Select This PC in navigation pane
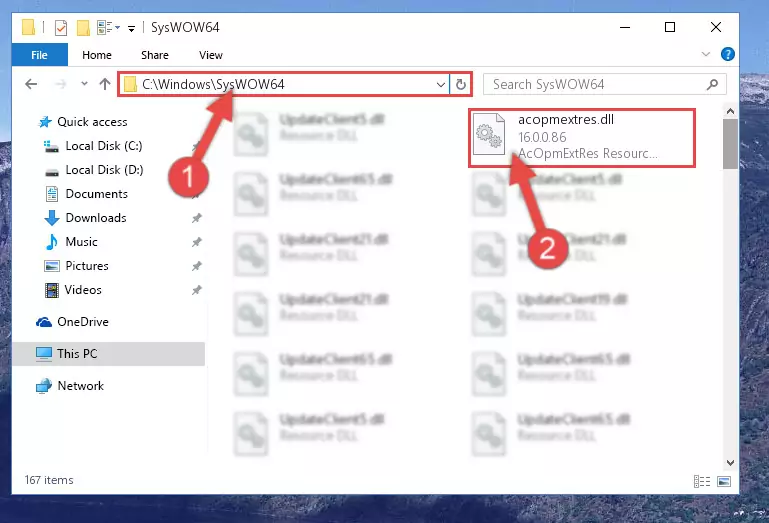Viewport: 769px width, 523px height. [108, 354]
